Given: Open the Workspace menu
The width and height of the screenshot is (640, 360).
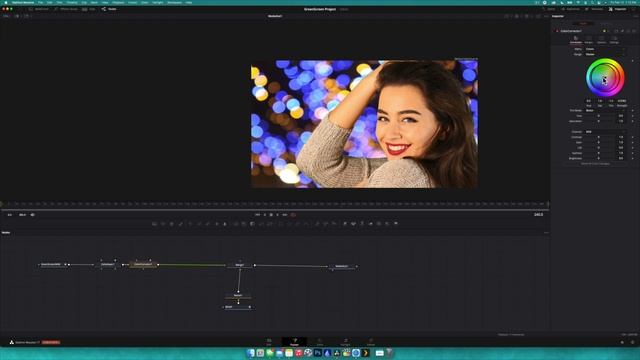Looking at the screenshot, I should tap(174, 2).
